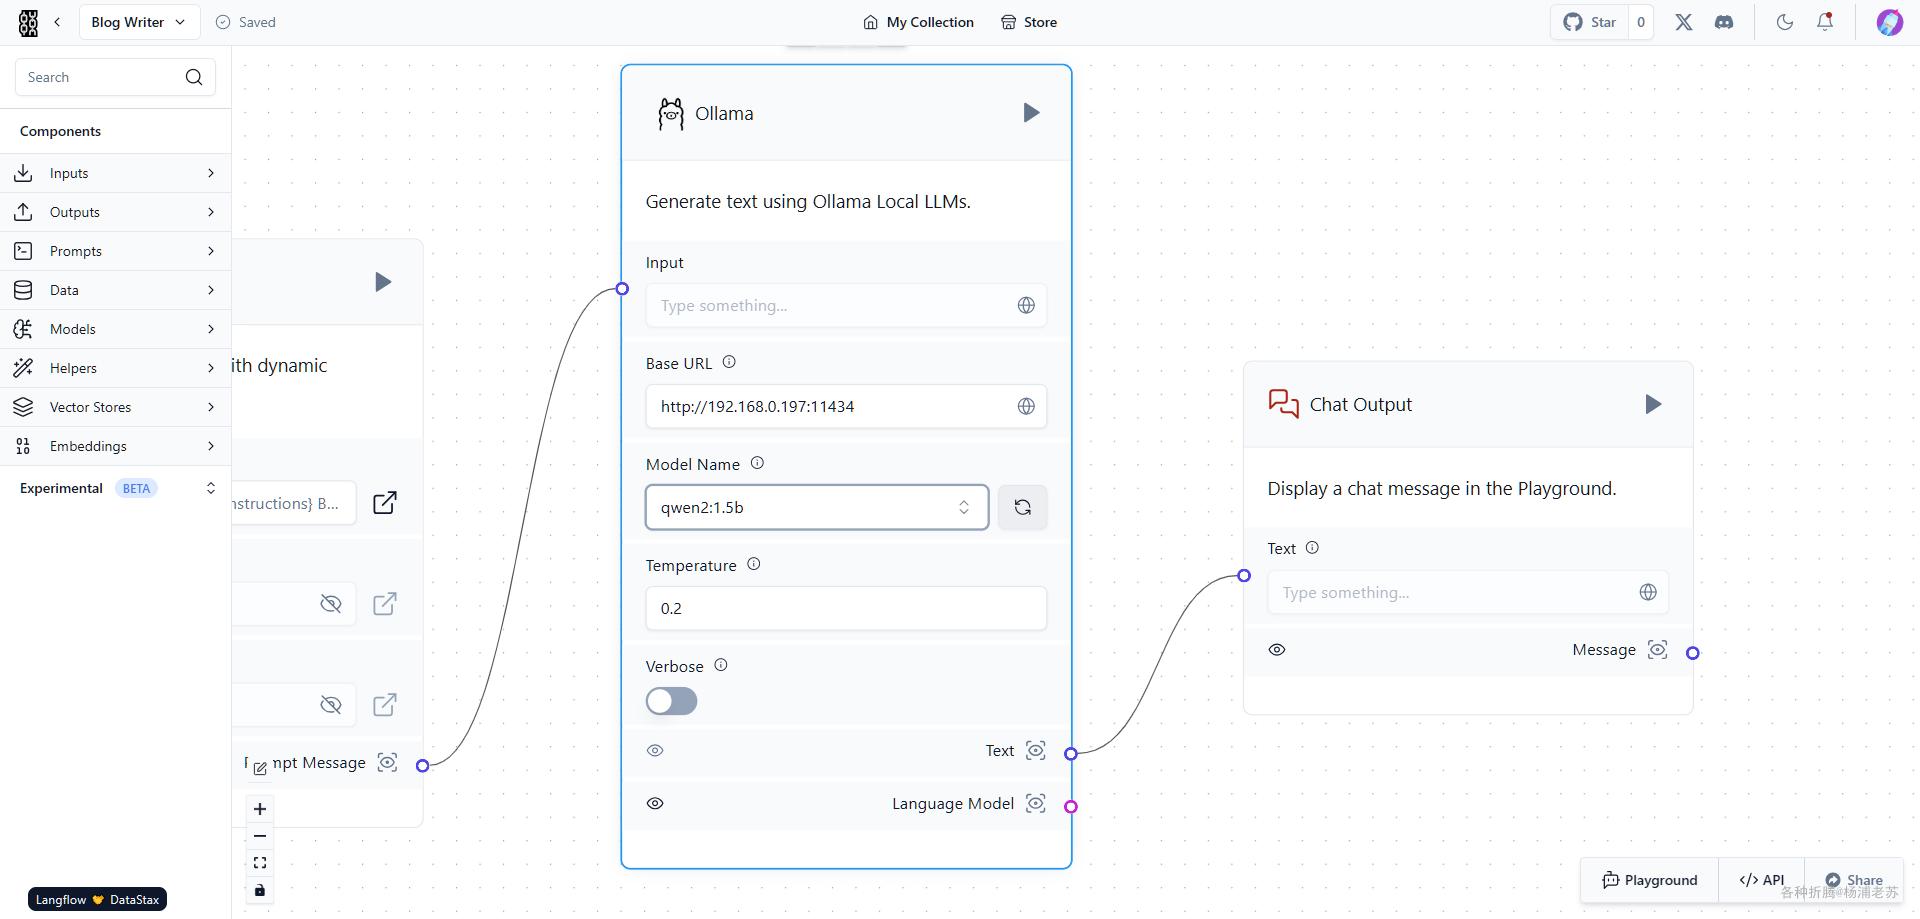The width and height of the screenshot is (1920, 919).
Task: Refresh the Model Name list
Action: 1022,507
